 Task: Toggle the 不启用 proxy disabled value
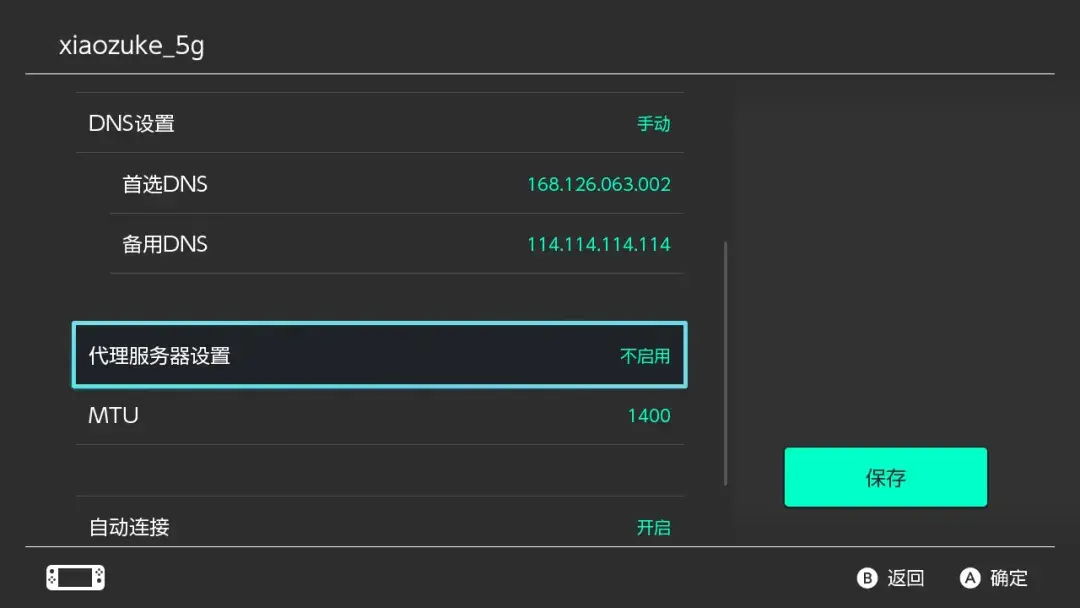tap(645, 356)
